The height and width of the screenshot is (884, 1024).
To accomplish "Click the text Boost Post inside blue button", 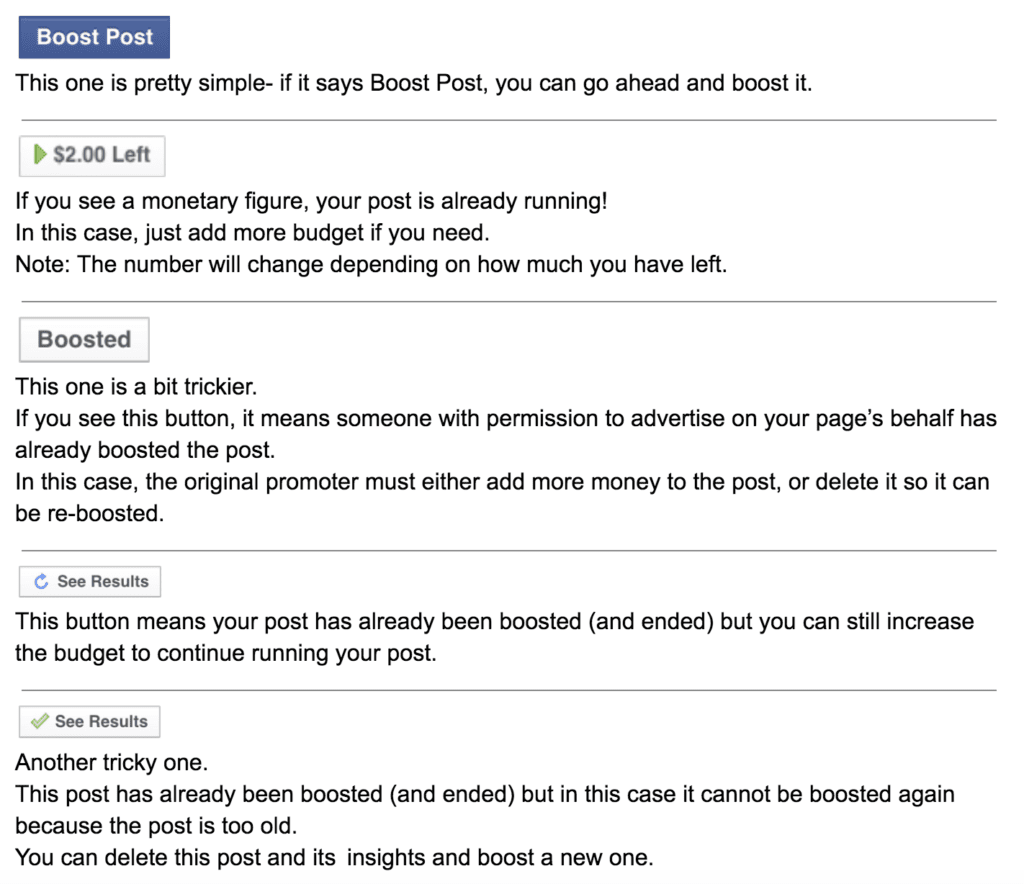I will pos(93,36).
